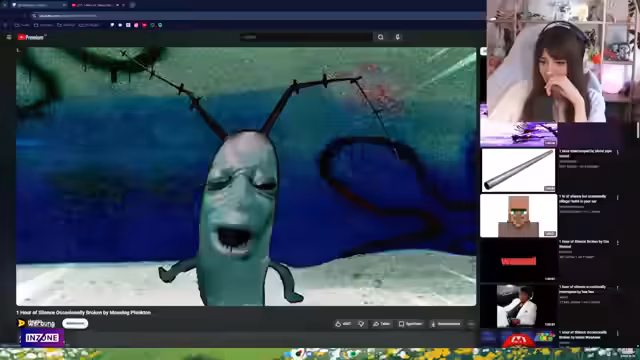This screenshot has height=360, width=640.
Task: Open the metal pipe sound video title
Action: pyautogui.click(x=585, y=153)
